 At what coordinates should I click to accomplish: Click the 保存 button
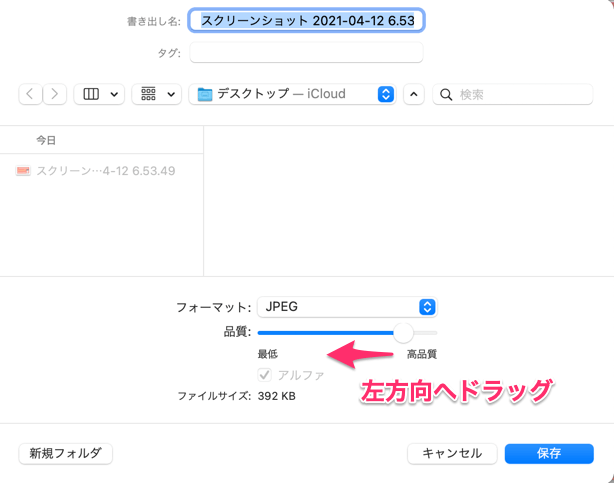549,453
